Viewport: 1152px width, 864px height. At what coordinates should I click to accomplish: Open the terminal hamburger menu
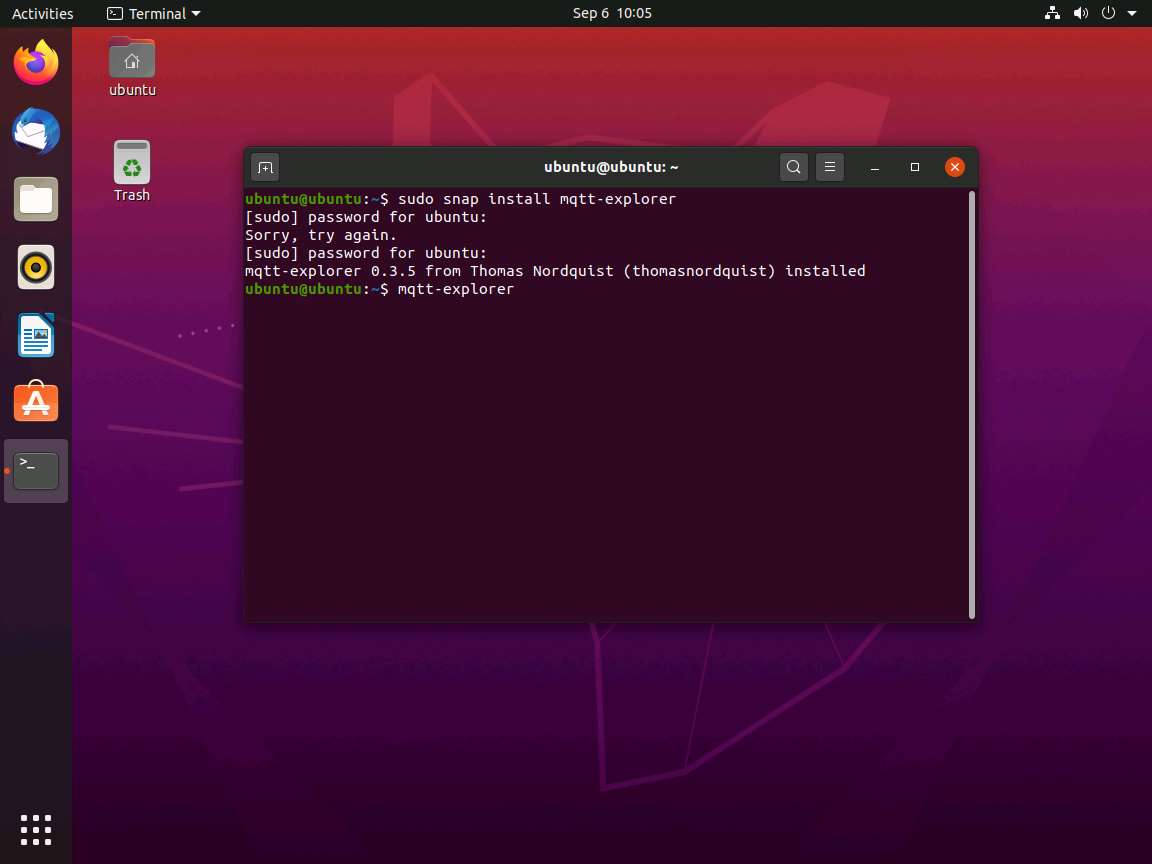[x=829, y=167]
